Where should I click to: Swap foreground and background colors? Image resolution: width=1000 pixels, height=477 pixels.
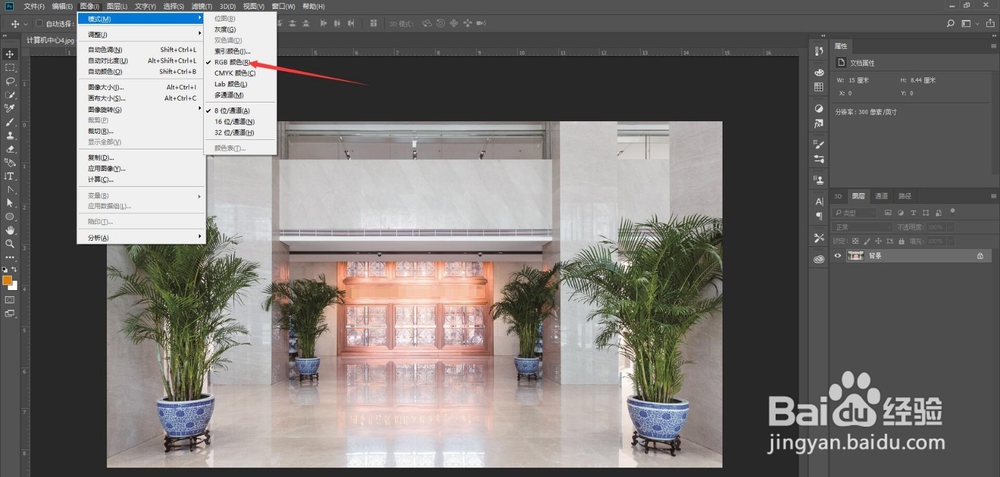tap(14, 270)
